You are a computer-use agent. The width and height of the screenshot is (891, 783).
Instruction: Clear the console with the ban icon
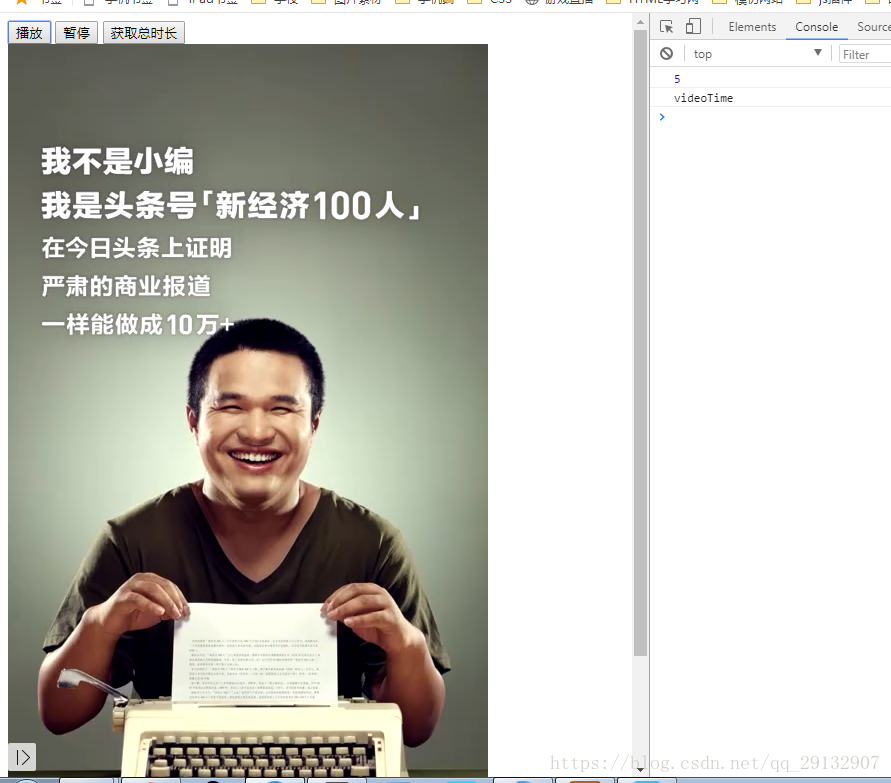coord(667,53)
